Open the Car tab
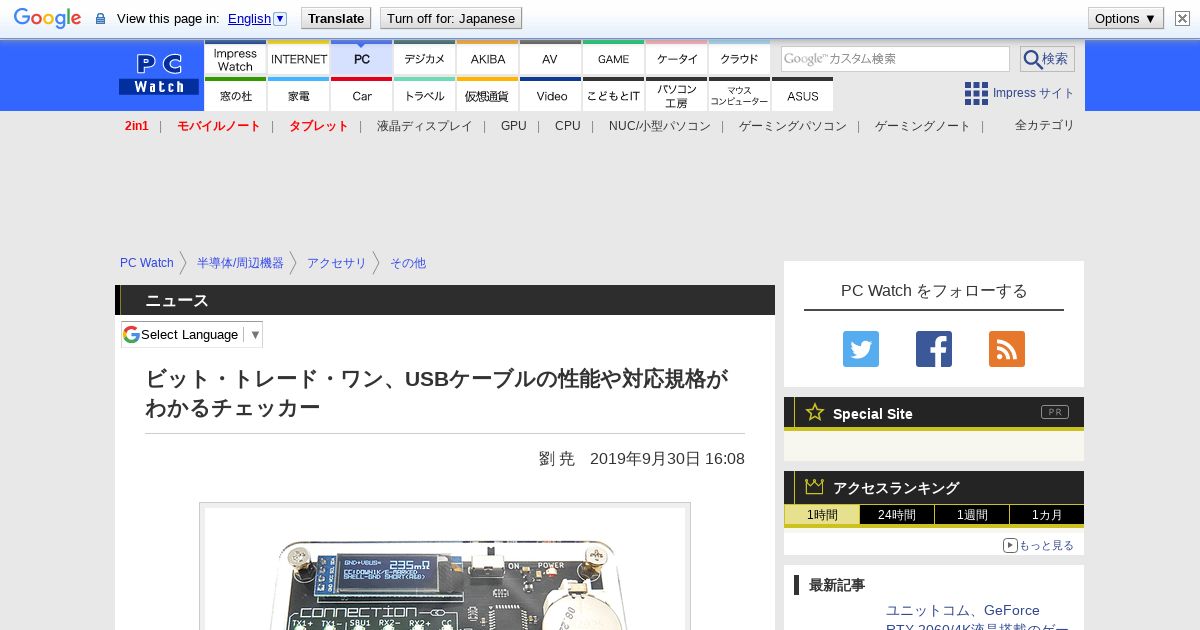The height and width of the screenshot is (630, 1200). pyautogui.click(x=362, y=95)
